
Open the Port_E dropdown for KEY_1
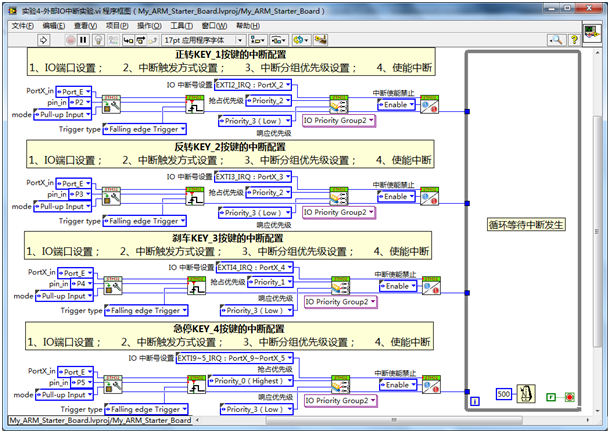click(74, 91)
